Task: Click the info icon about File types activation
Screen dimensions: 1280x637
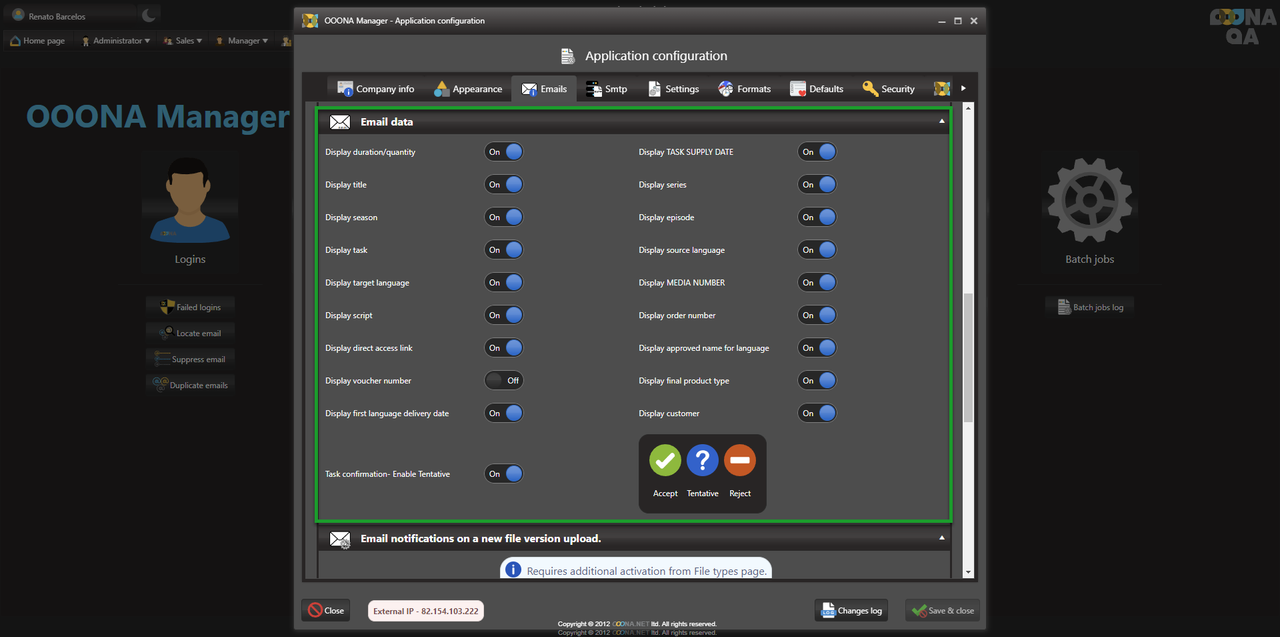Action: coord(513,570)
